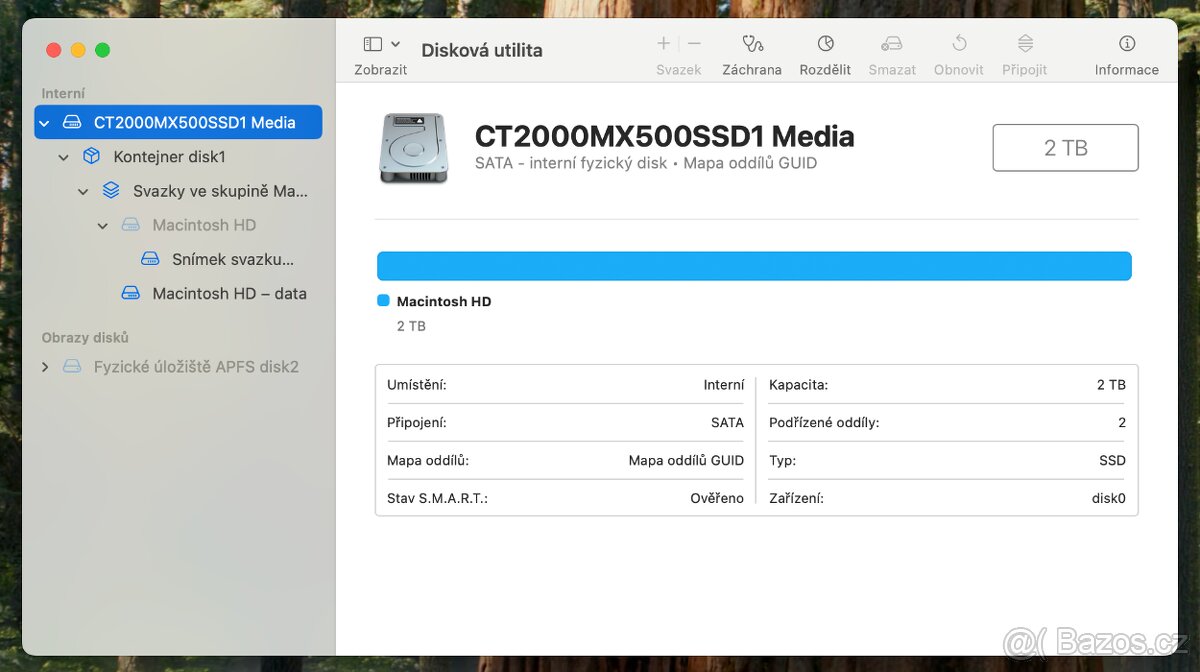1200x672 pixels.
Task: Open the Zobrazit view dropdown
Action: (376, 44)
